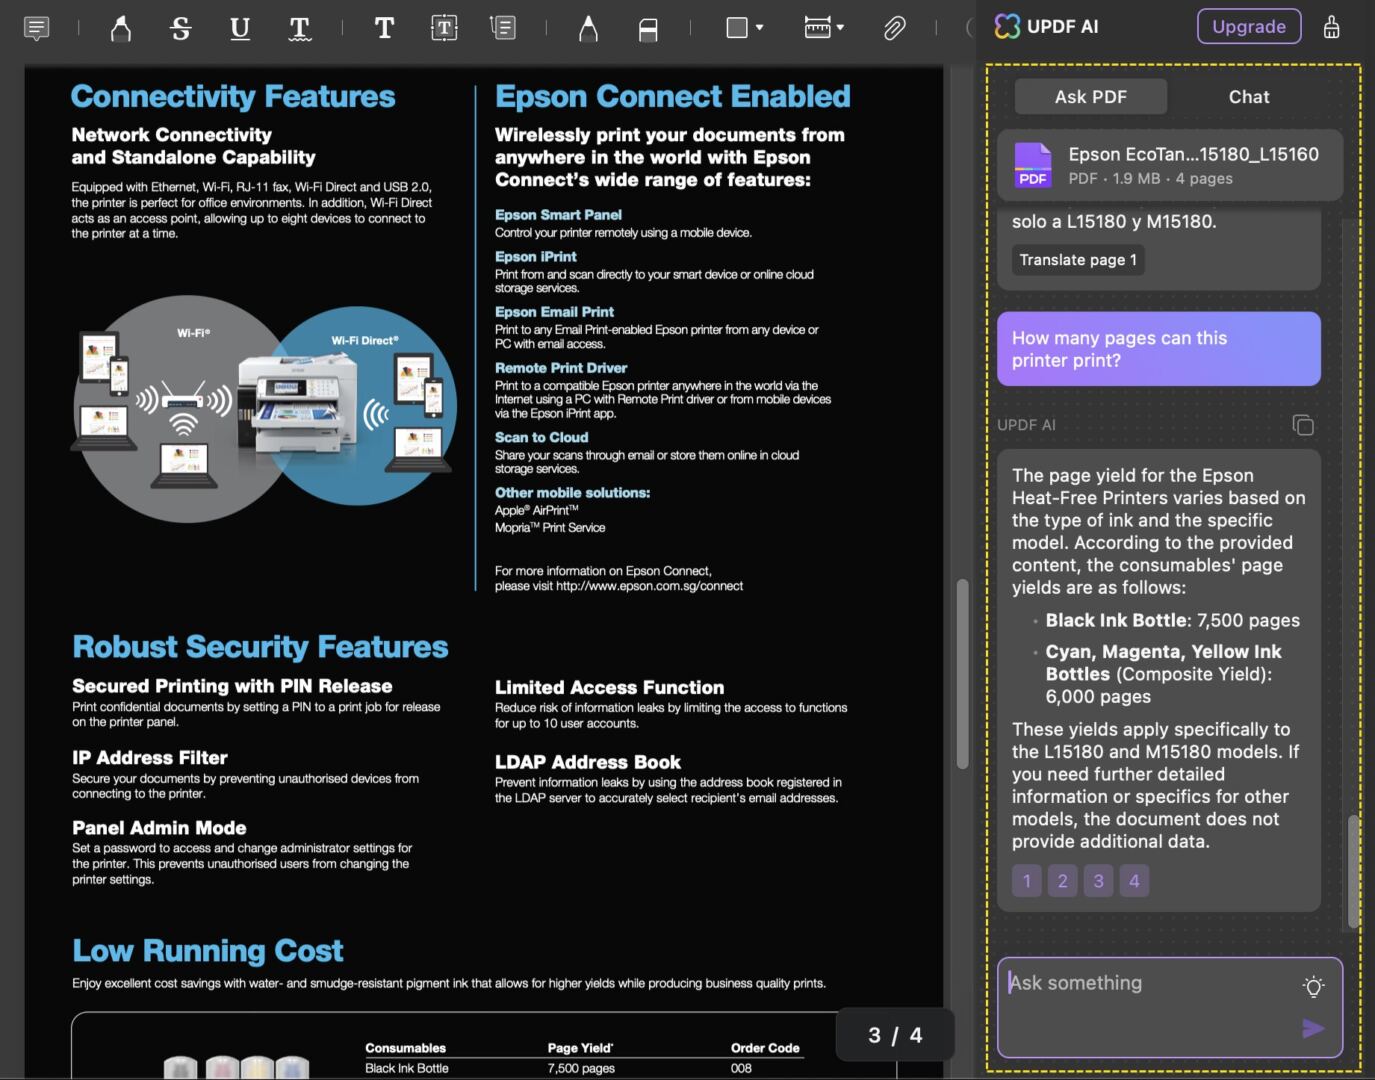Image resolution: width=1375 pixels, height=1080 pixels.
Task: Click the Upgrade button
Action: [x=1249, y=26]
